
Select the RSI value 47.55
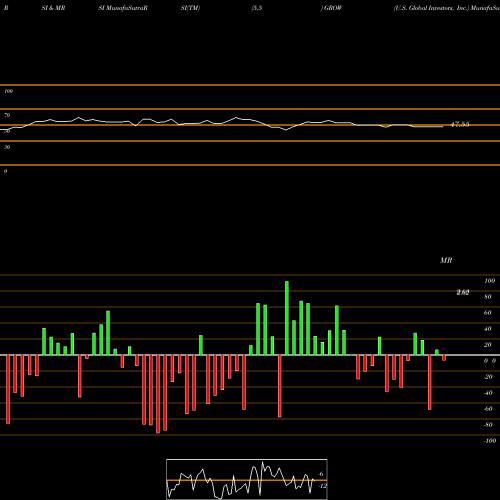pyautogui.click(x=460, y=124)
